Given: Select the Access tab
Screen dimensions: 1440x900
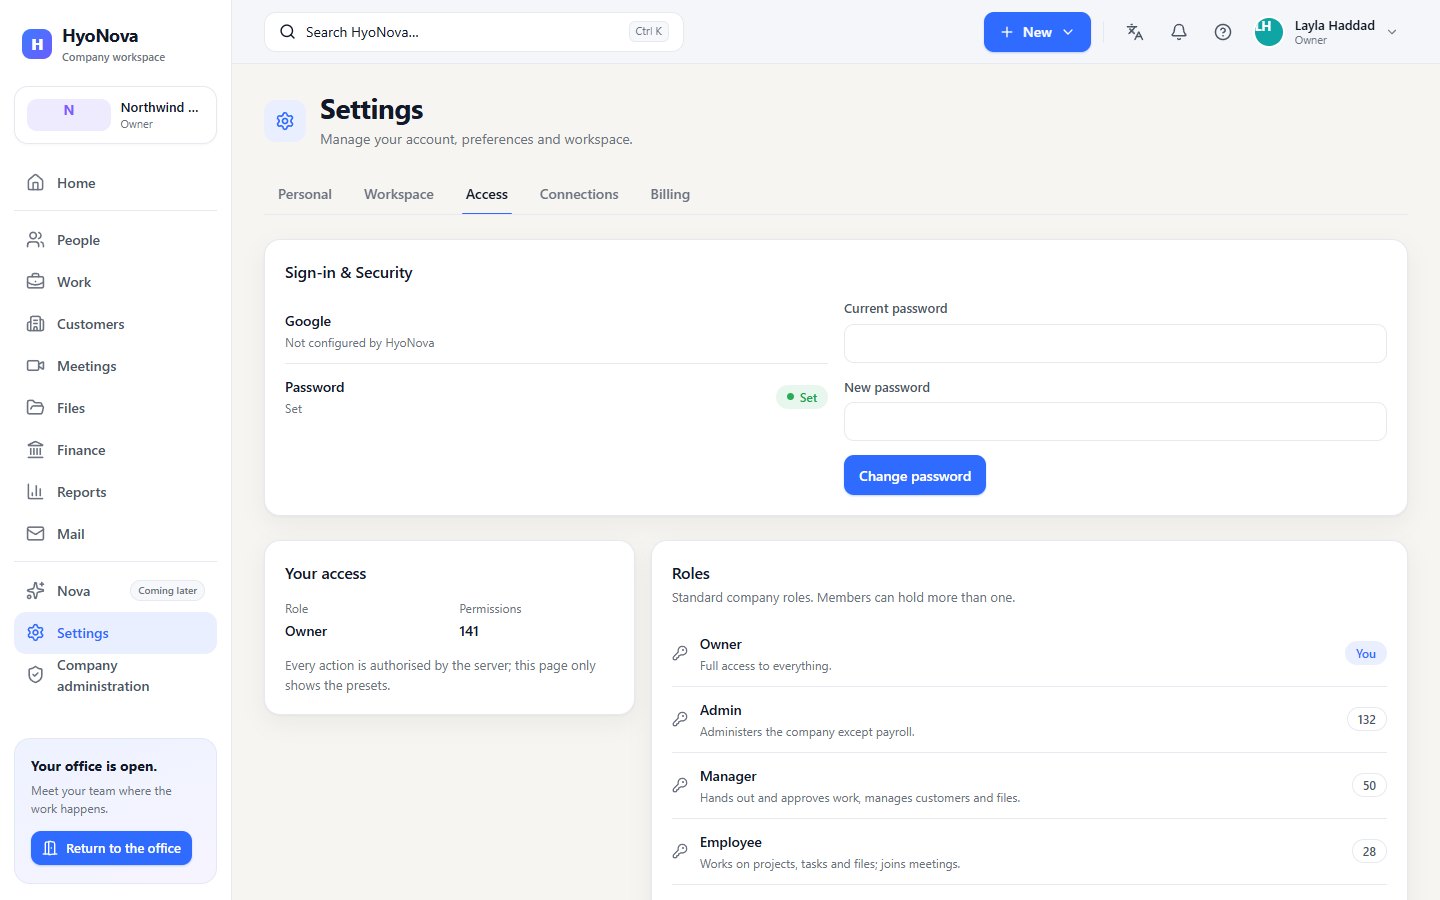Looking at the screenshot, I should [487, 194].
